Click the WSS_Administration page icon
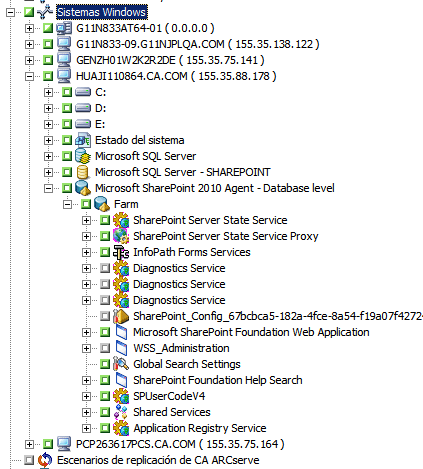Screen dimensions: 423x469 [121, 348]
